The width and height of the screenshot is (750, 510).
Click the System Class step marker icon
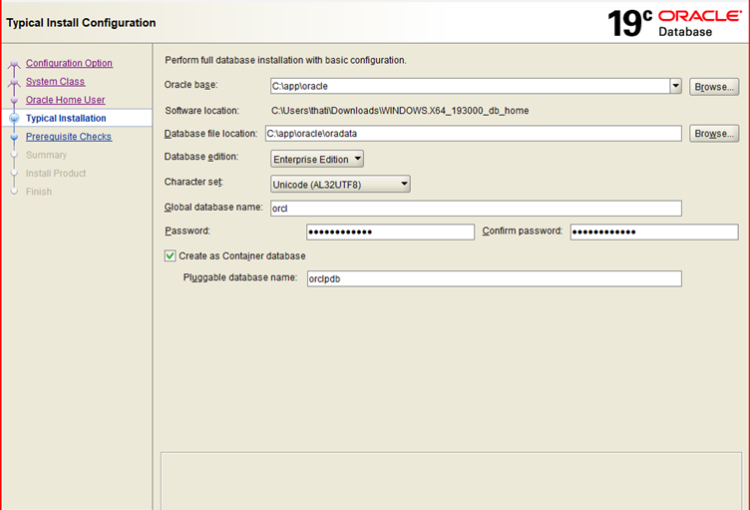(13, 82)
